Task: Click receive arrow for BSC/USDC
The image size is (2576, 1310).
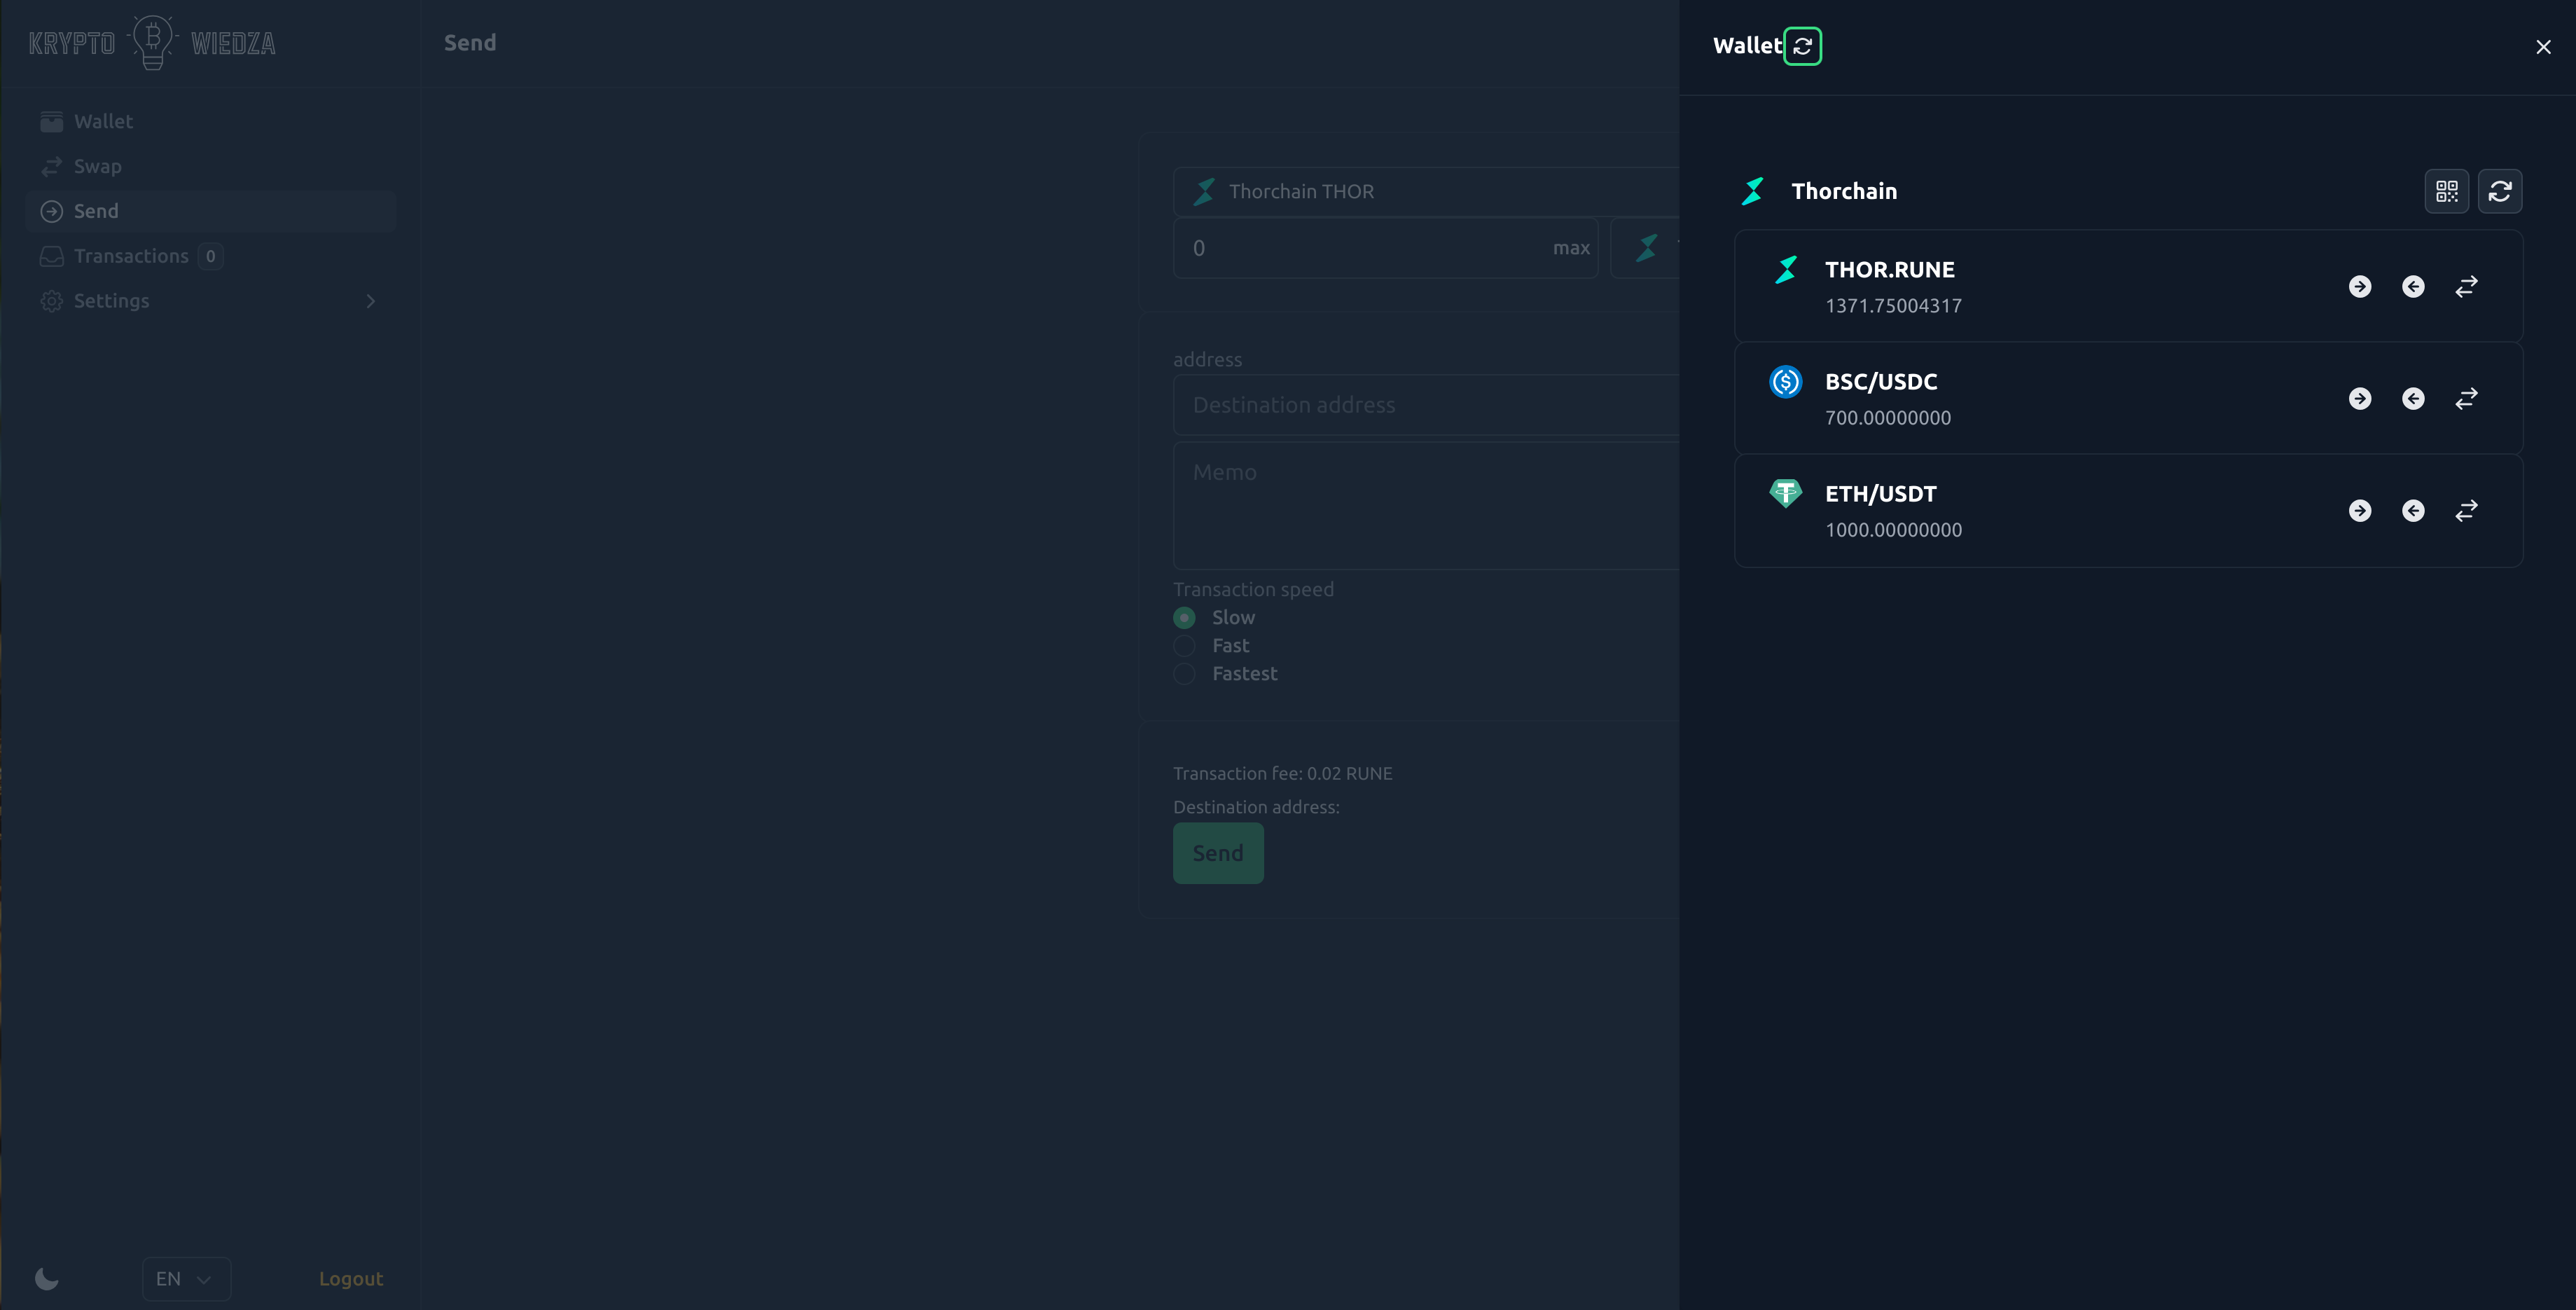Action: click(x=2412, y=399)
